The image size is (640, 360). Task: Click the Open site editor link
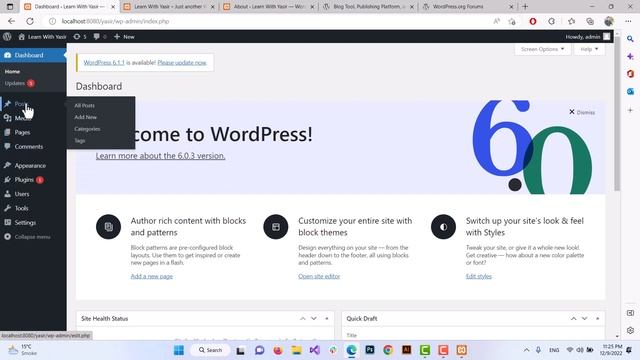point(319,276)
